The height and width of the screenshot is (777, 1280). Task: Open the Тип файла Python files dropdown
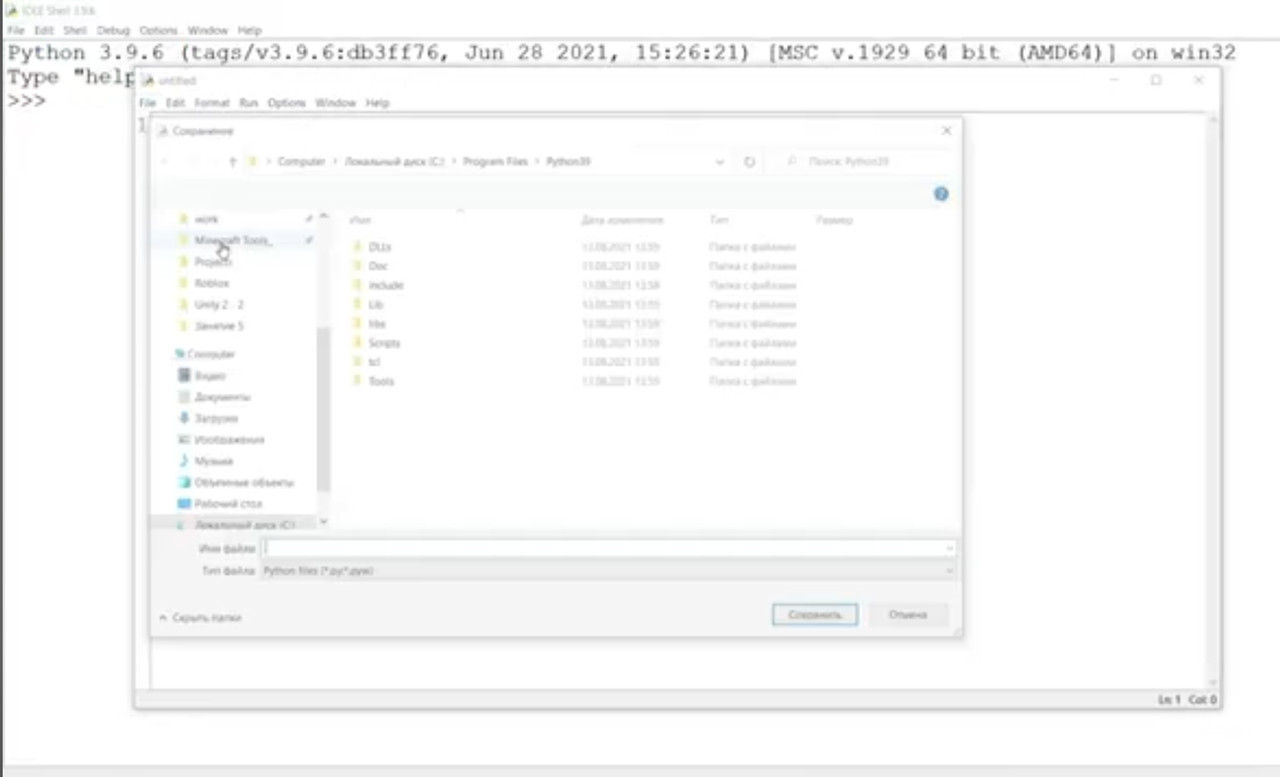[608, 571]
